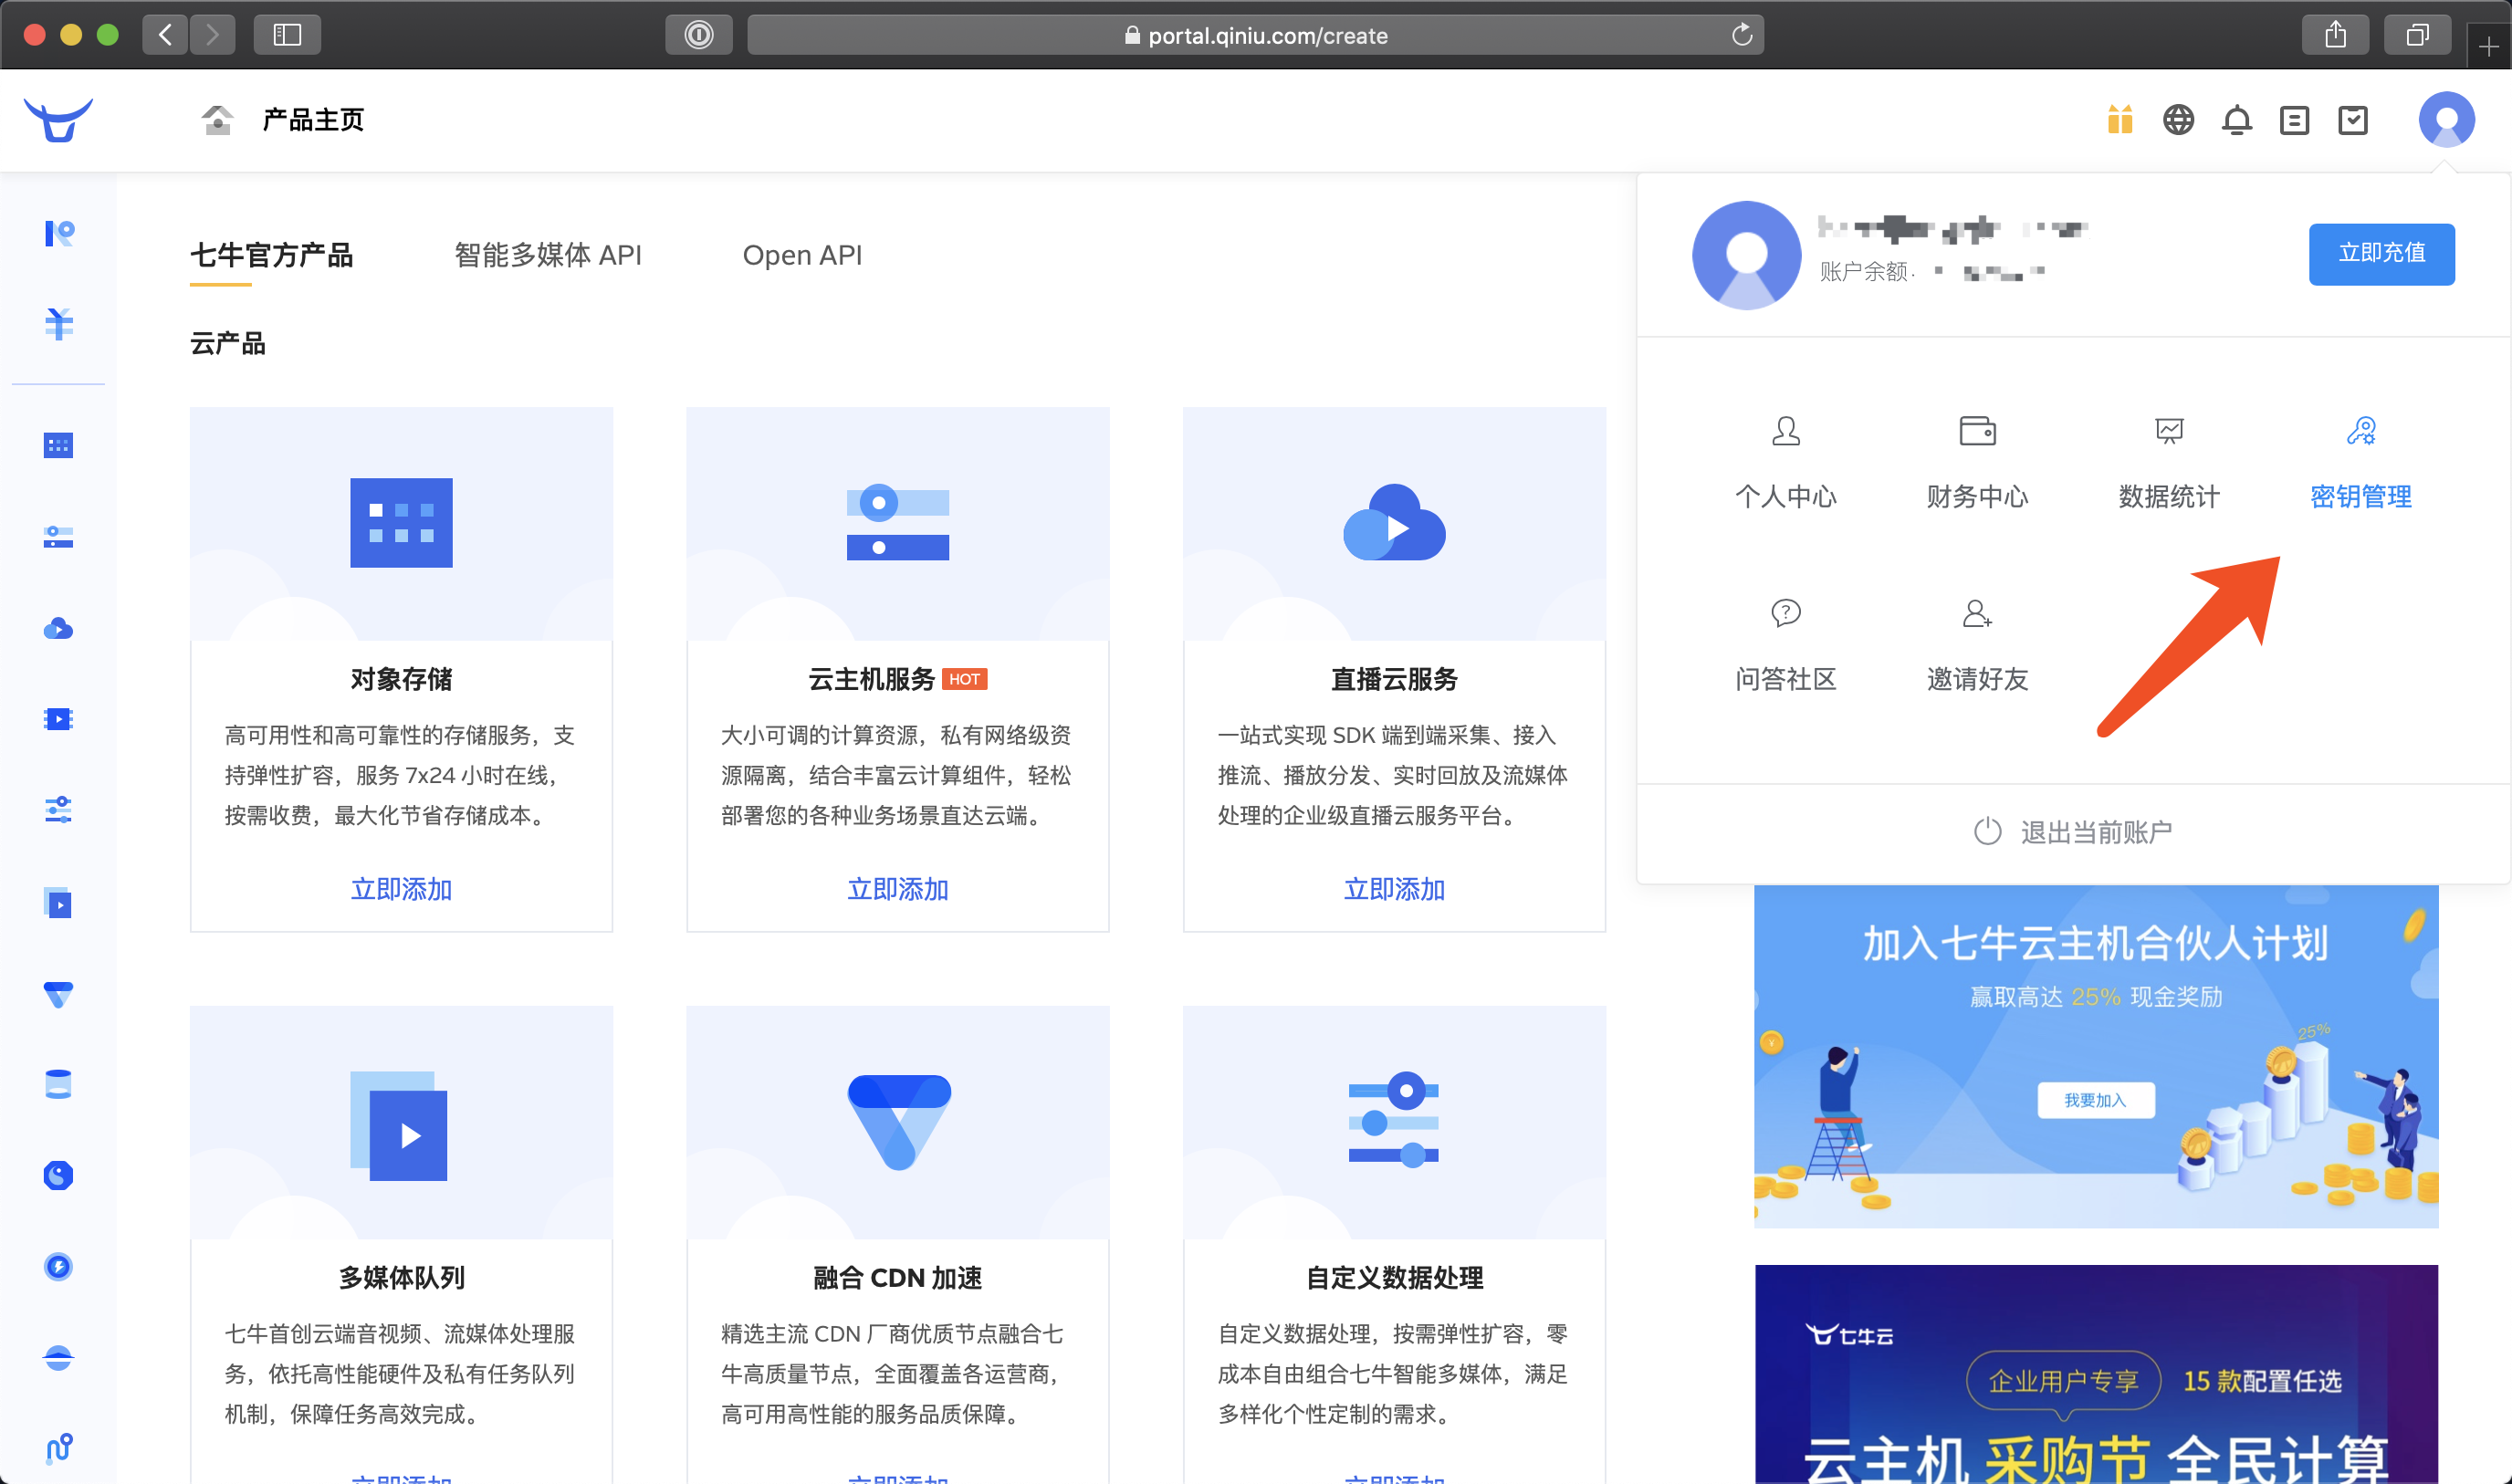Open the CDN triangle icon in sidebar
This screenshot has height=1484, width=2512.
click(x=58, y=994)
